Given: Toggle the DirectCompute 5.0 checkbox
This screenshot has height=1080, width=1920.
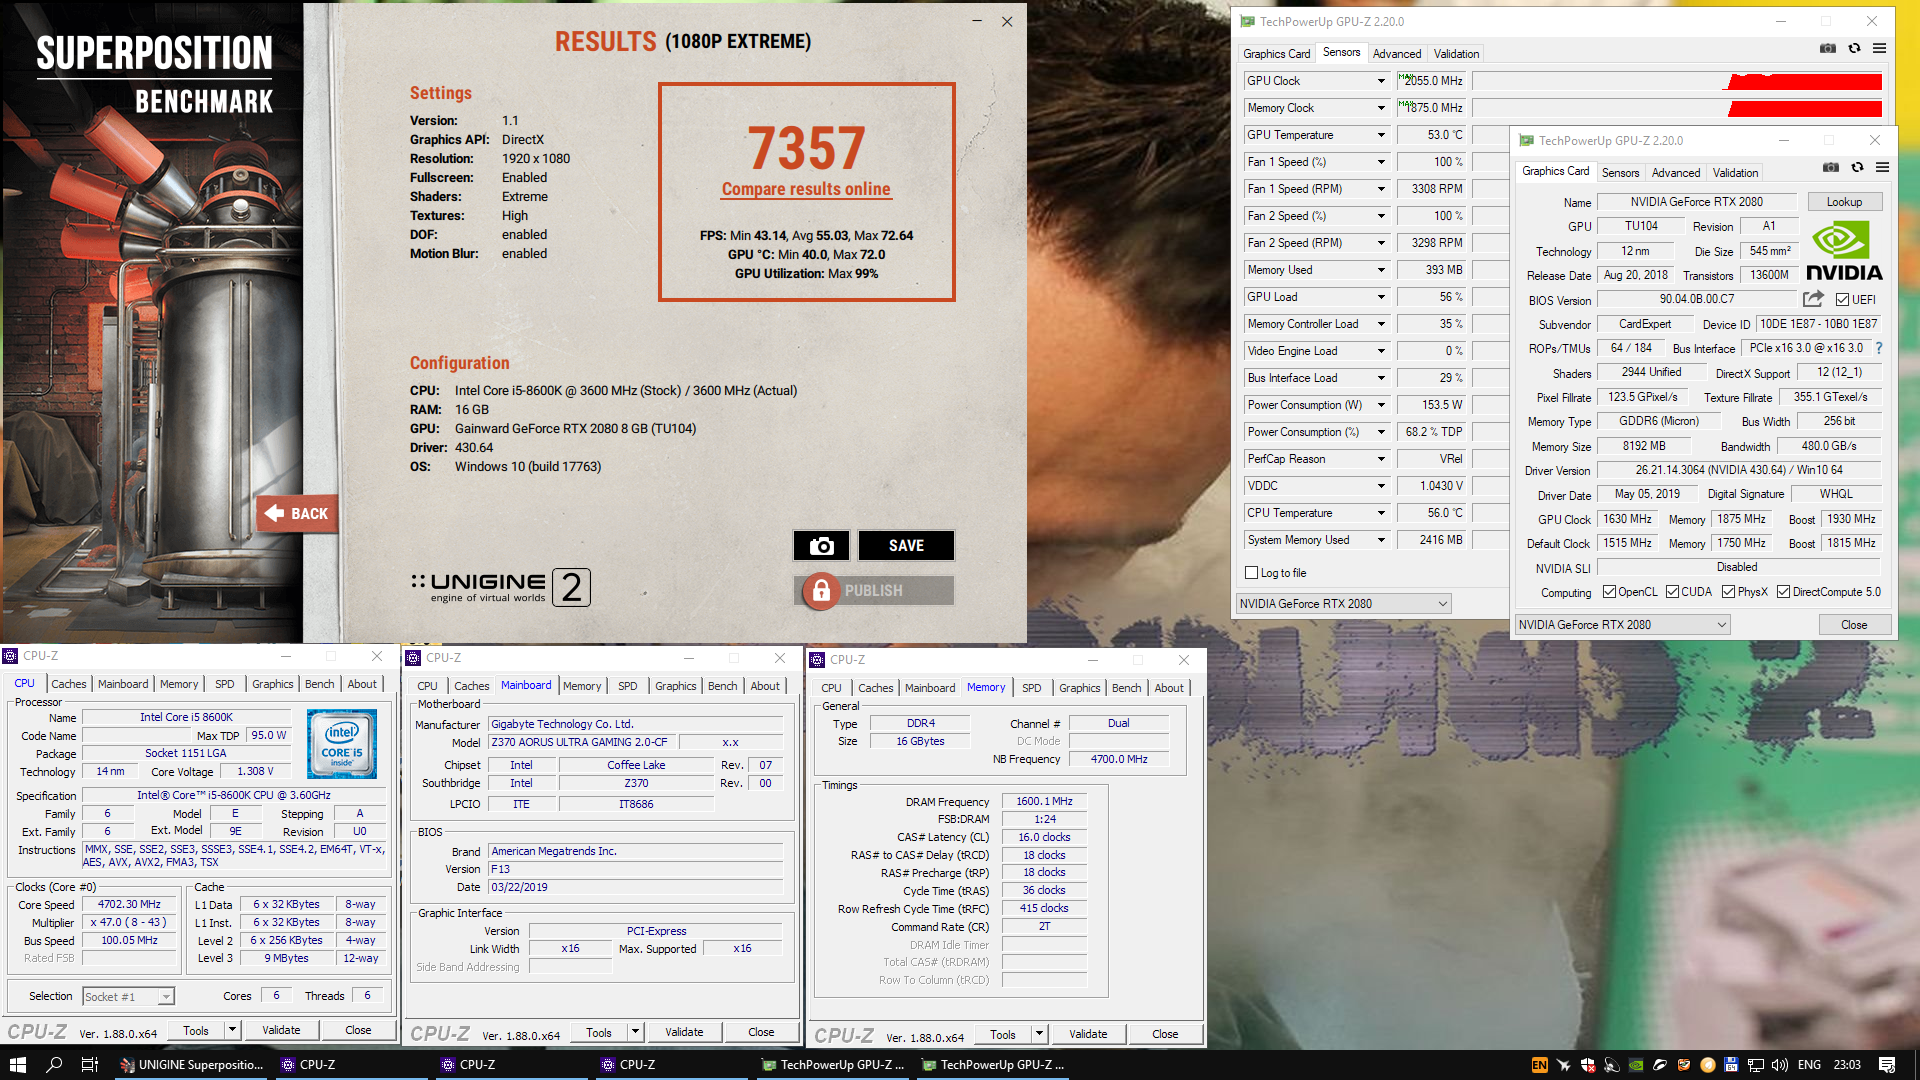Looking at the screenshot, I should [x=1783, y=592].
